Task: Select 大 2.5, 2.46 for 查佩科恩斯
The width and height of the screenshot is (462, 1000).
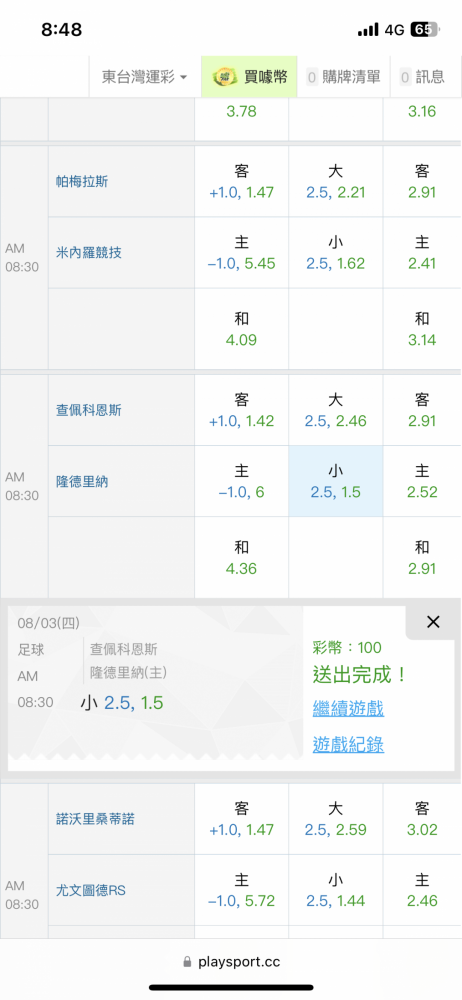Action: pyautogui.click(x=336, y=410)
